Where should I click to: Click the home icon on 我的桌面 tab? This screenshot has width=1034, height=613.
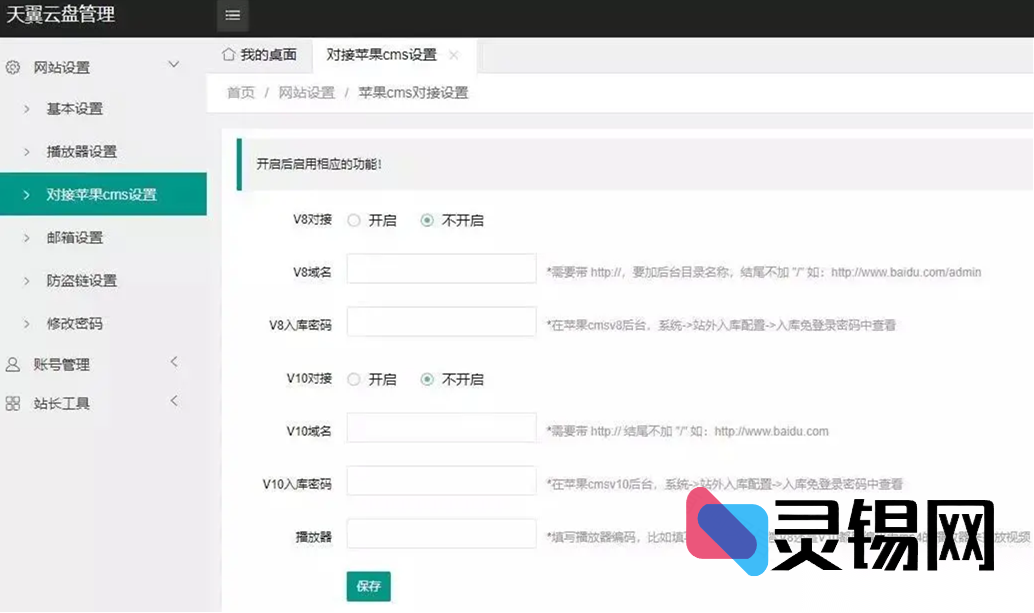[229, 56]
